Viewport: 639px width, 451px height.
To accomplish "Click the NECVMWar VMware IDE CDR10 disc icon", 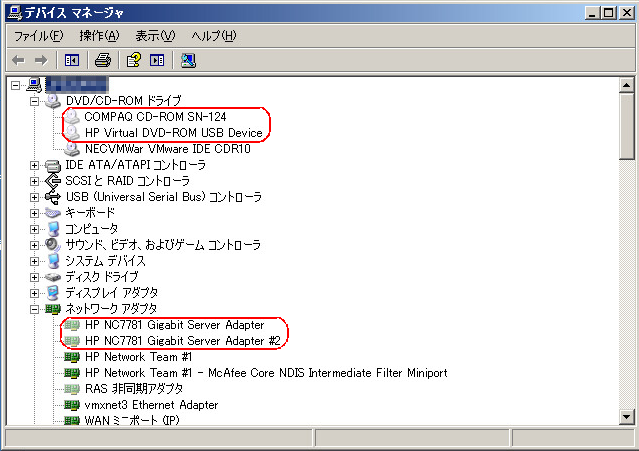I will click(72, 149).
